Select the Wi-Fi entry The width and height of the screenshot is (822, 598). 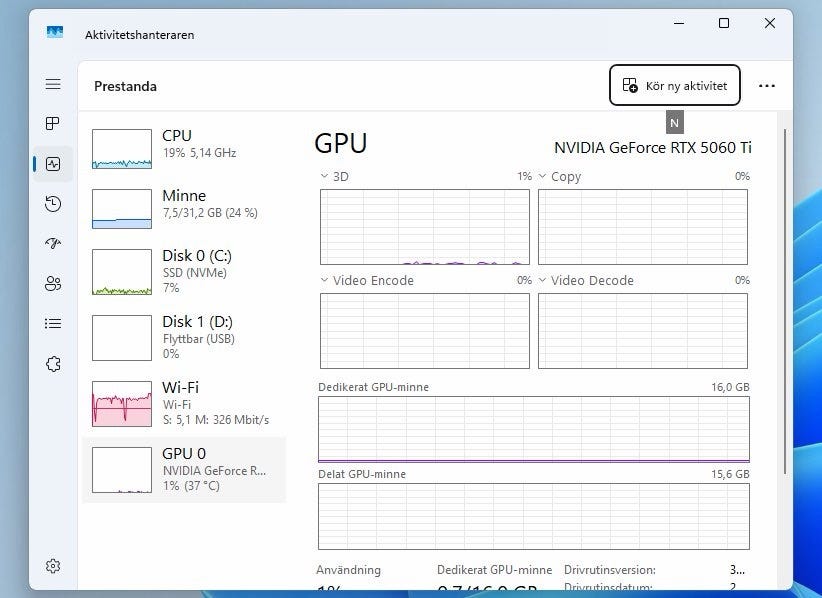tap(184, 404)
